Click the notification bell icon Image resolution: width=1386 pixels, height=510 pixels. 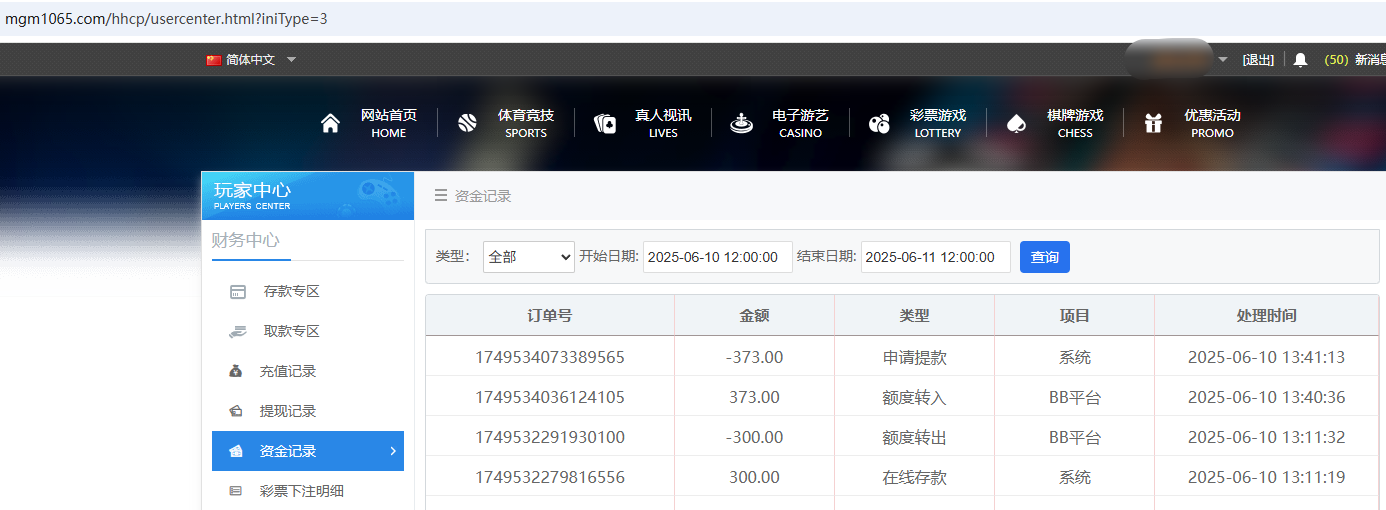[x=1300, y=60]
